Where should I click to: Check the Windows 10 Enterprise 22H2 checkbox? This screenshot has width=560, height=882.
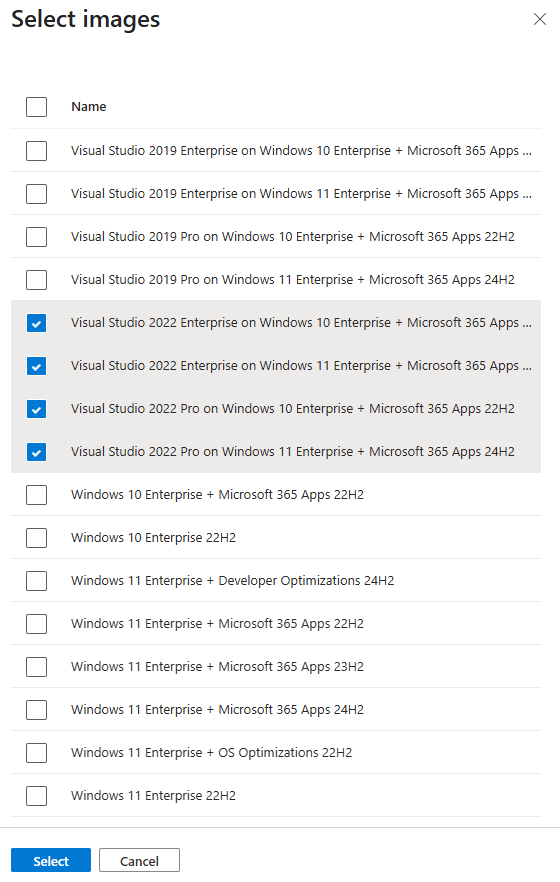coord(37,538)
